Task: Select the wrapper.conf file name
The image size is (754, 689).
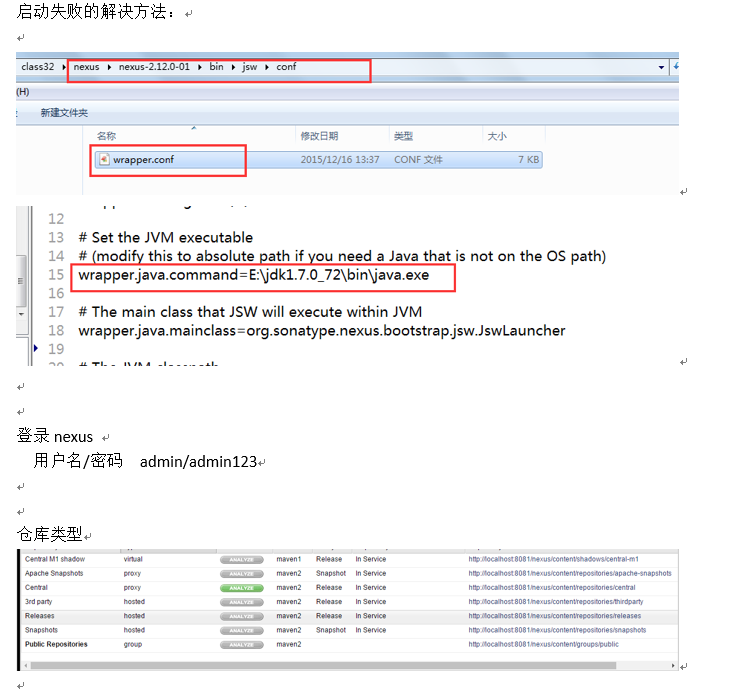Action: [143, 160]
